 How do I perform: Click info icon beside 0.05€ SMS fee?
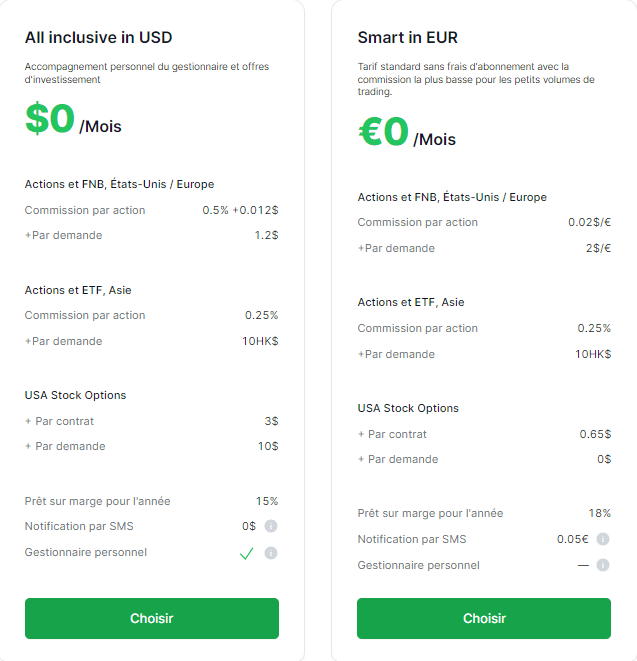point(602,539)
